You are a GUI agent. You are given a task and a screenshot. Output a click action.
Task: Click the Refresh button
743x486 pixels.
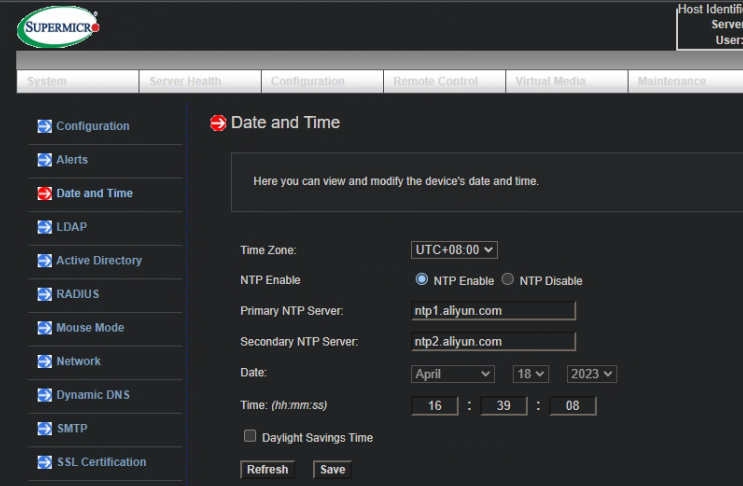pos(267,469)
